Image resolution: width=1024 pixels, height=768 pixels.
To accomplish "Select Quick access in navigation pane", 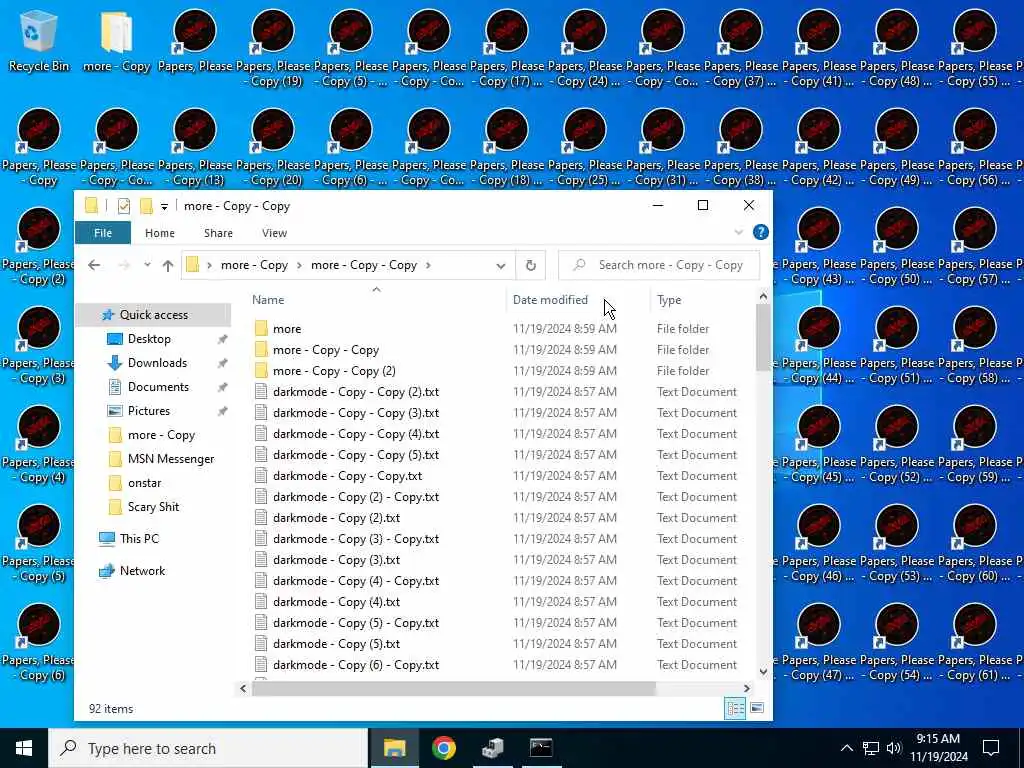I will [x=153, y=315].
